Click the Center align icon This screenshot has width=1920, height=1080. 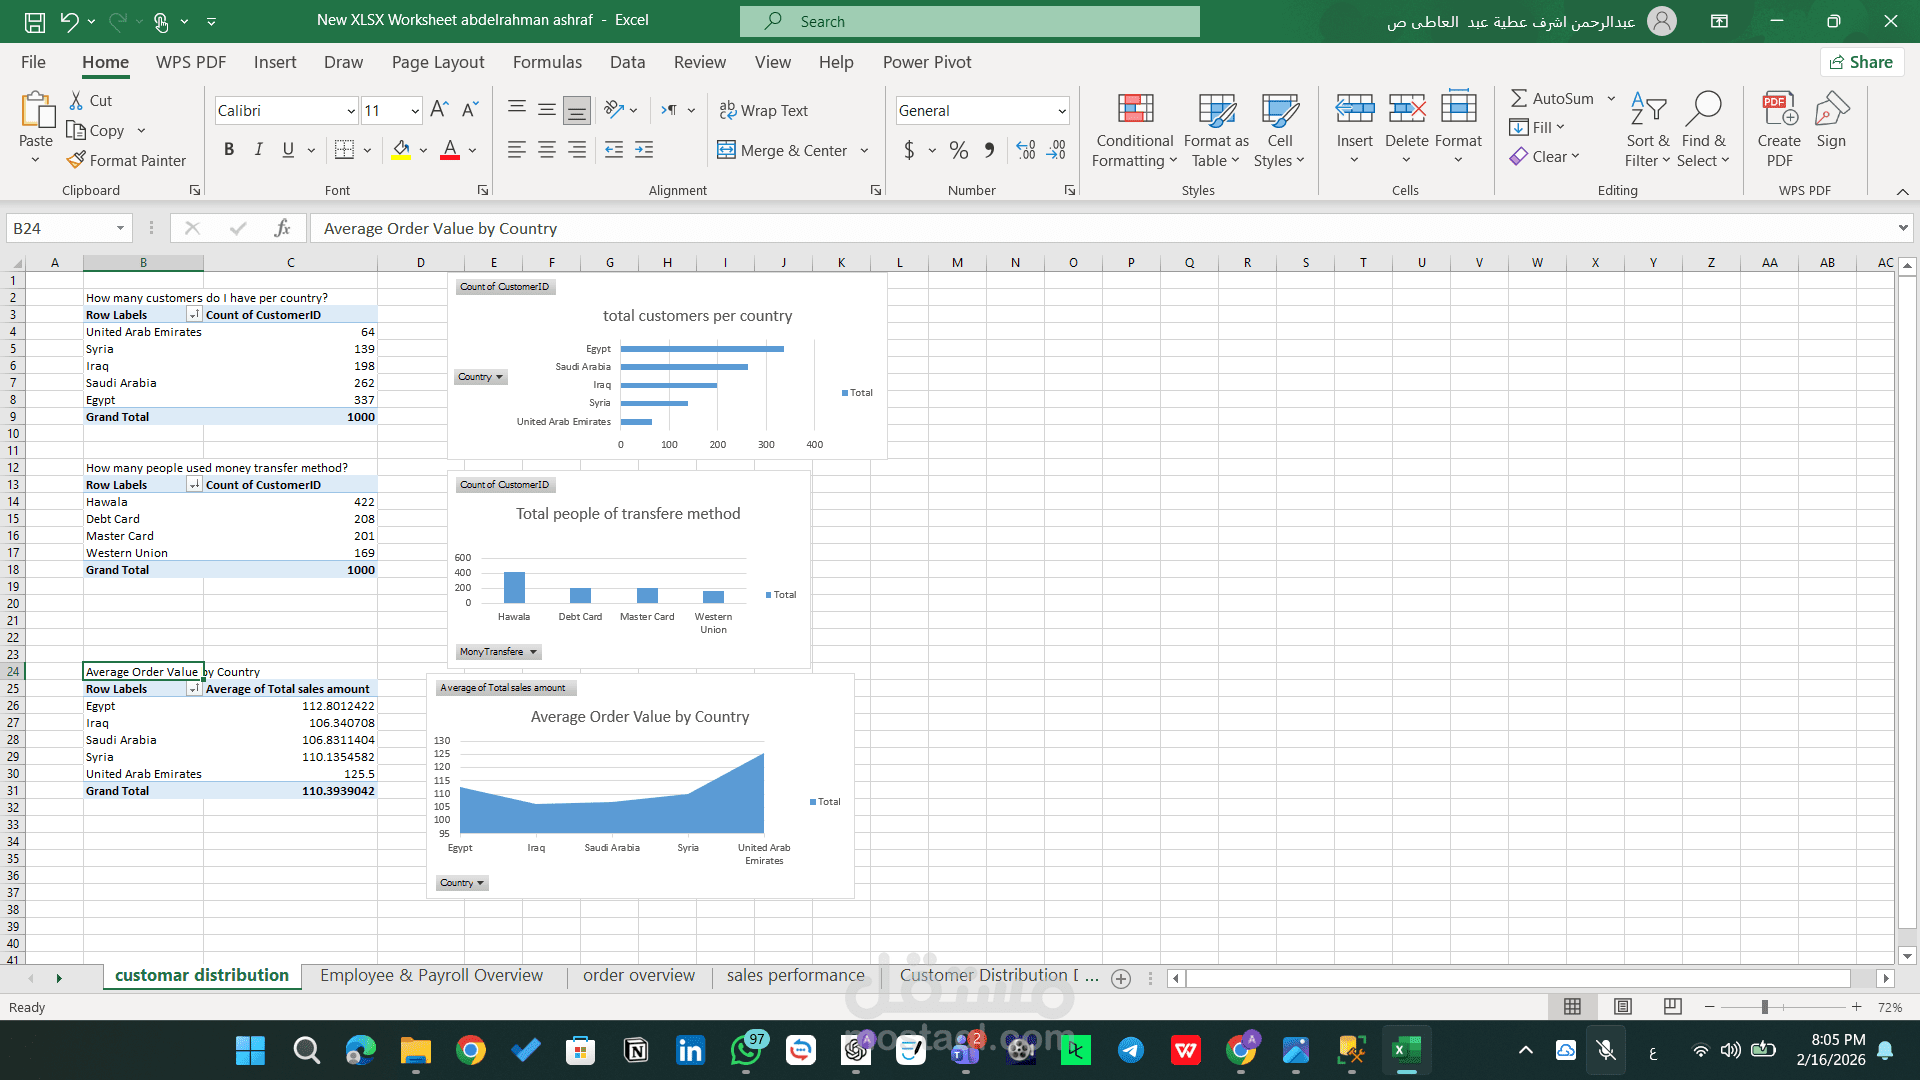pos(547,151)
